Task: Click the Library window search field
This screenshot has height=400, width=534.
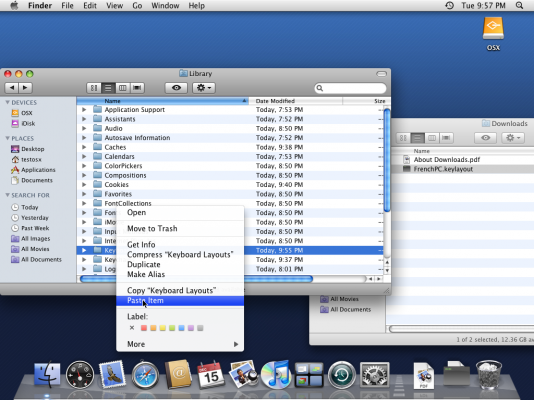Action: point(350,88)
